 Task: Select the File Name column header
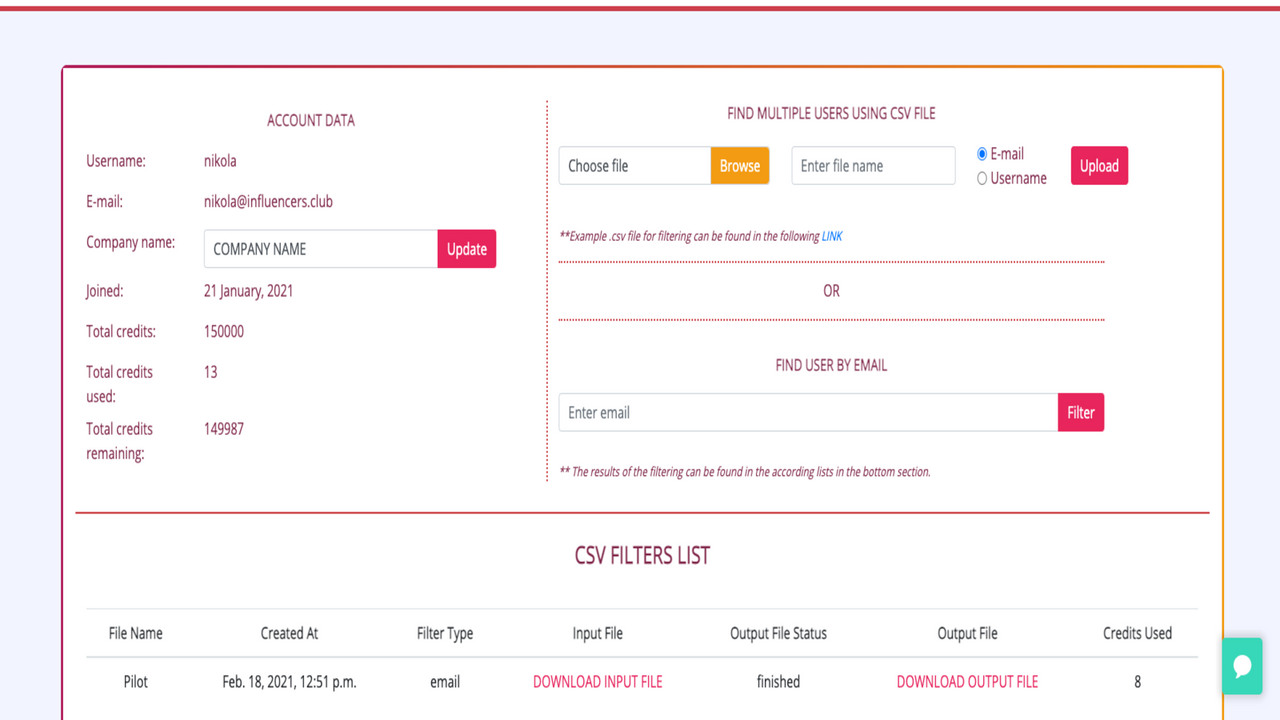click(135, 633)
